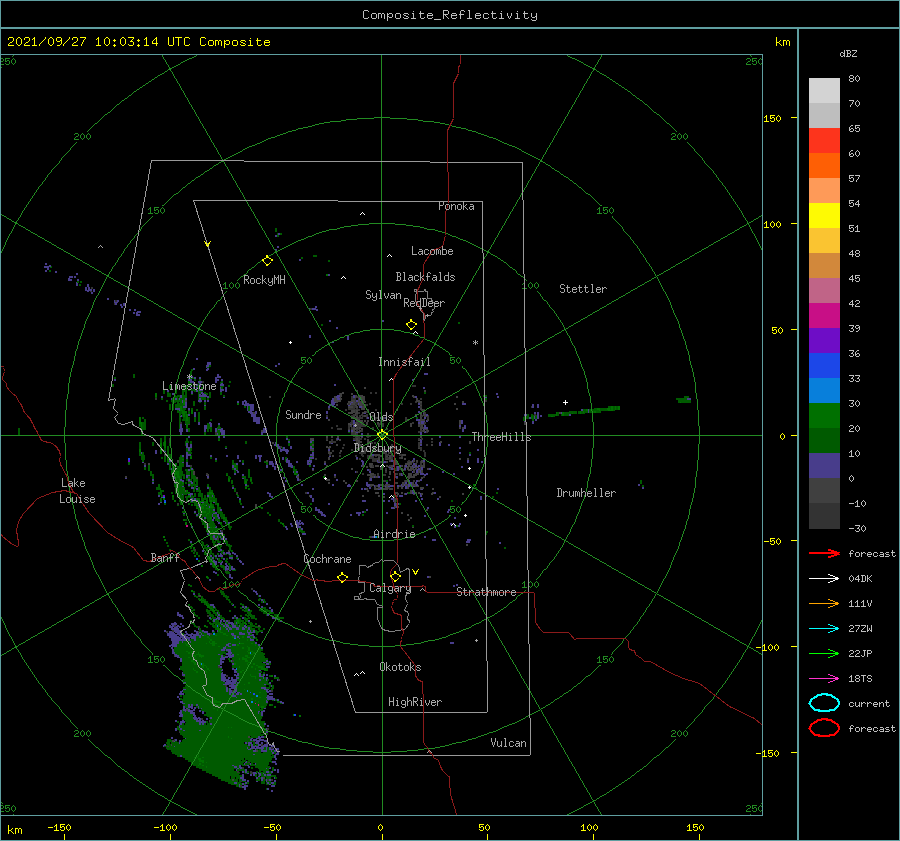Click the HighRiver label
Viewport: 900px width, 841px height.
(x=415, y=702)
